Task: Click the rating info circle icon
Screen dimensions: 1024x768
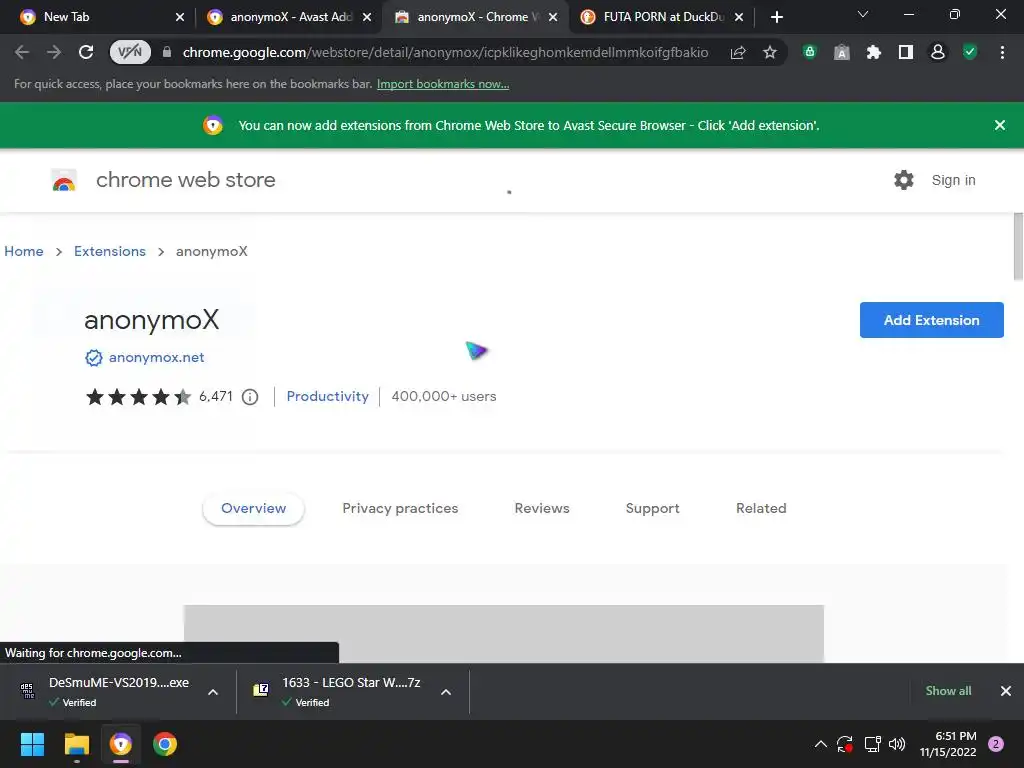Action: 250,397
